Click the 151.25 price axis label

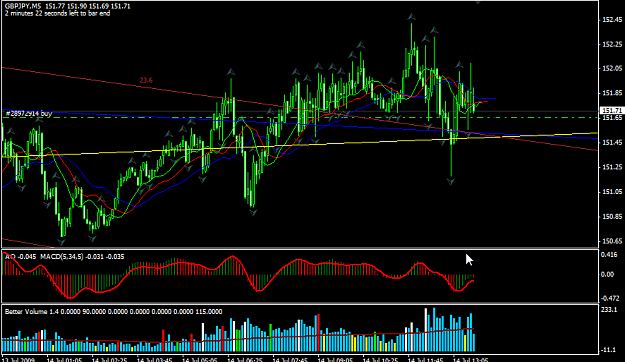point(613,167)
